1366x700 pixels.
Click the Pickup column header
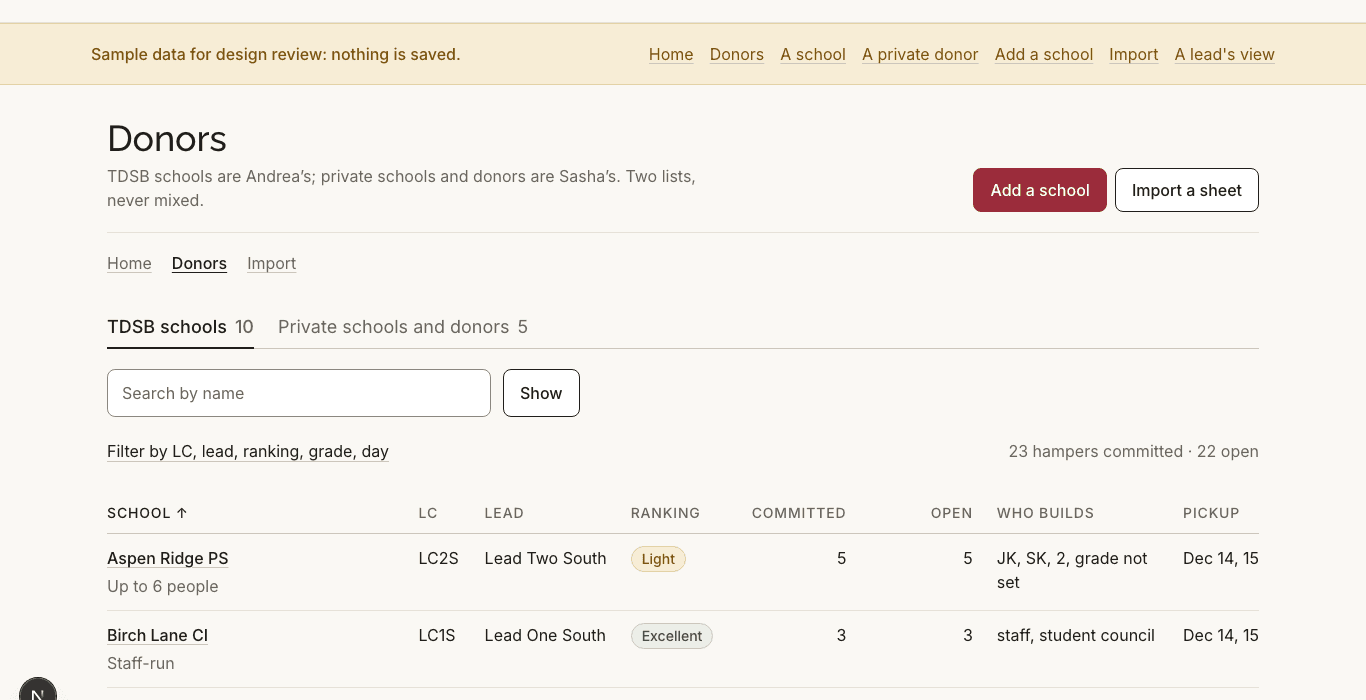[1211, 513]
